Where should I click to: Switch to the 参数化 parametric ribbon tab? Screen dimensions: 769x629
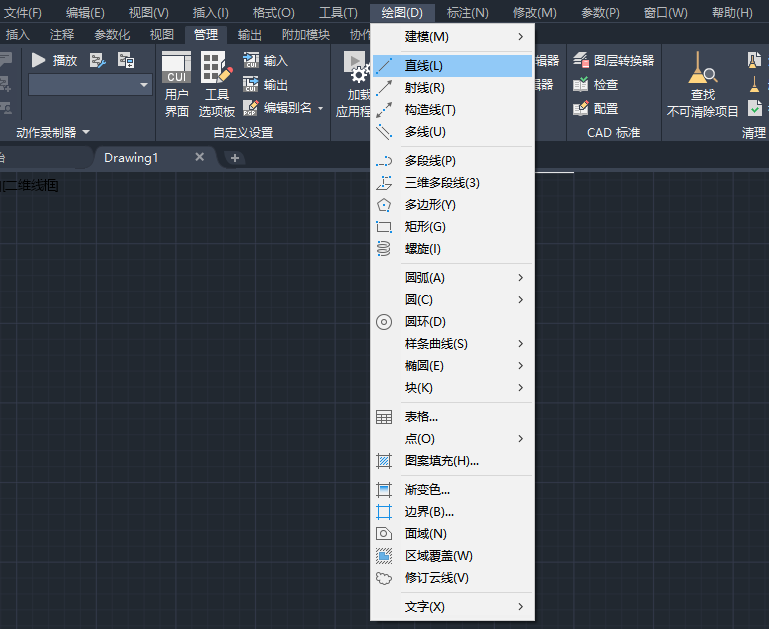[x=112, y=35]
